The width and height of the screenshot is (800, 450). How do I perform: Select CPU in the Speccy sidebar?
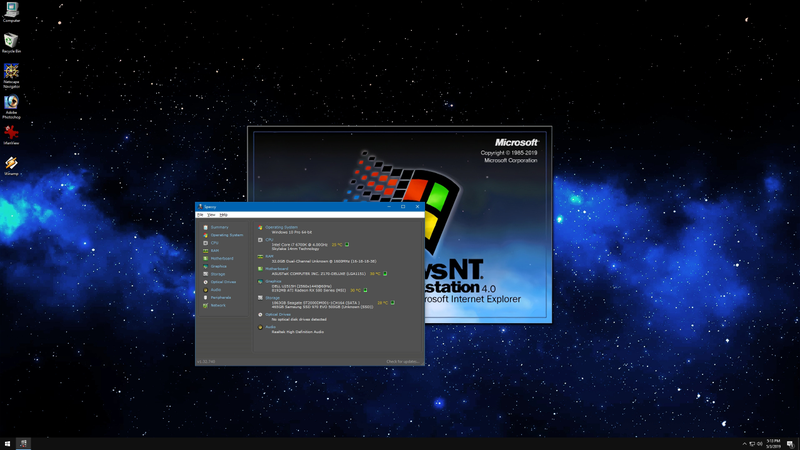pyautogui.click(x=214, y=243)
